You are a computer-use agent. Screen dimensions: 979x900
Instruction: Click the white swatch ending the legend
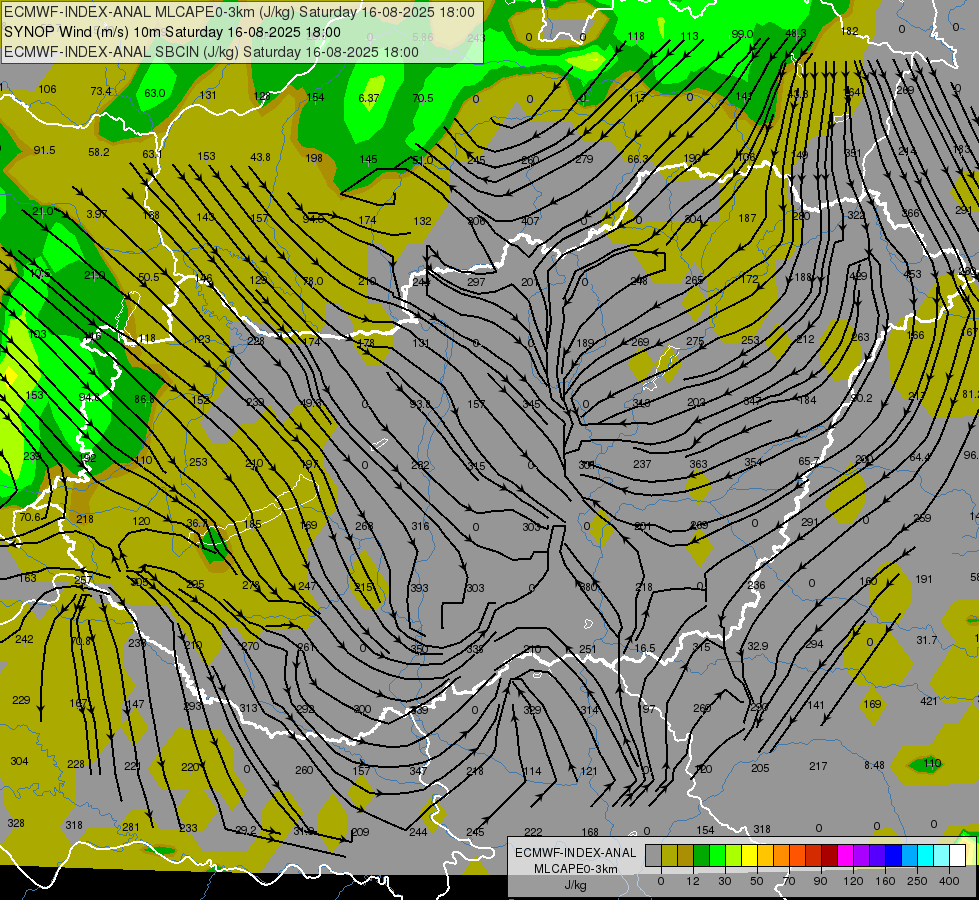tap(958, 856)
